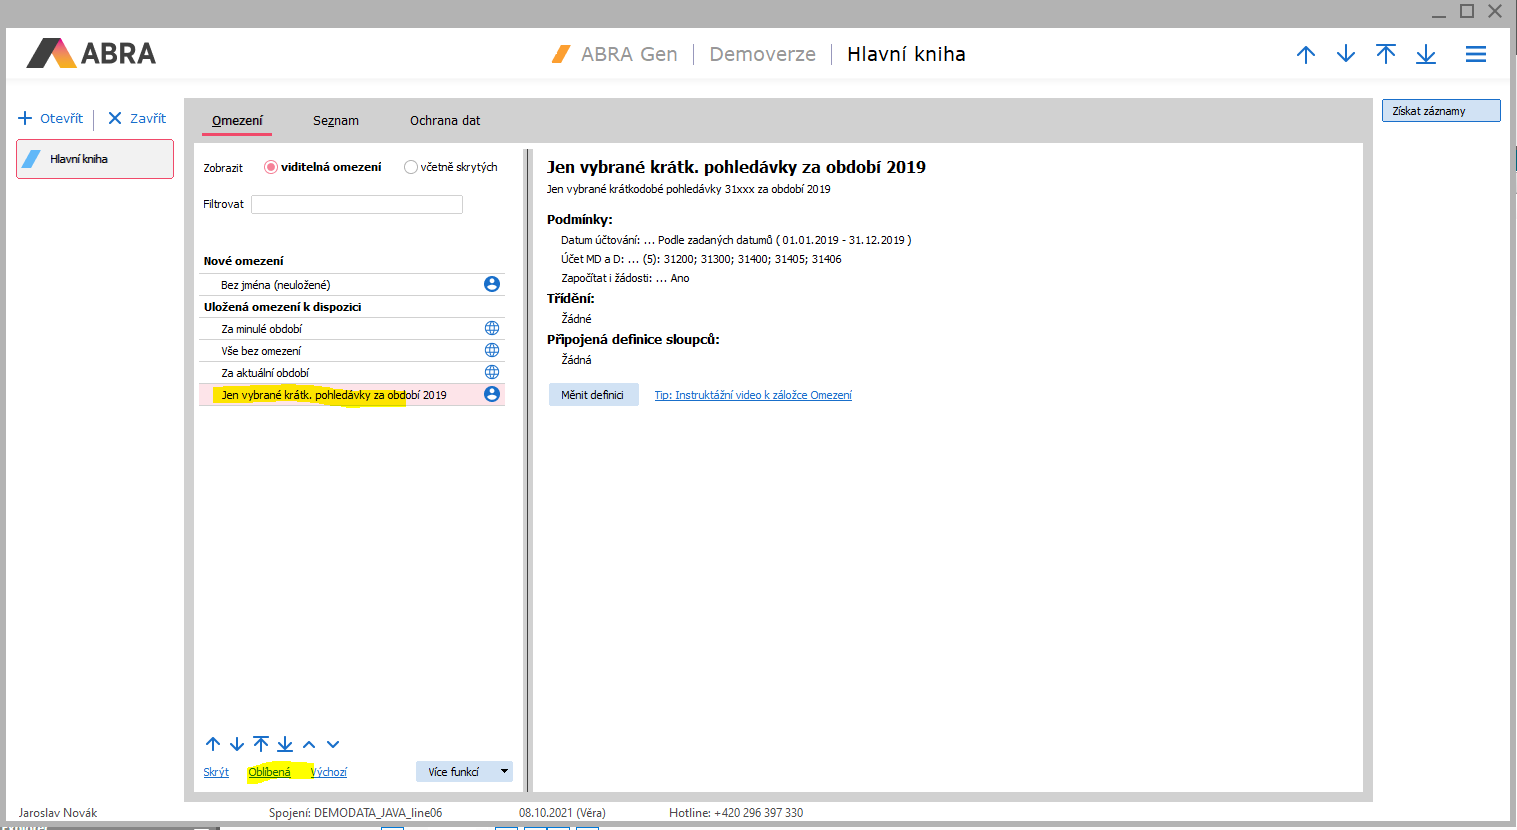The width and height of the screenshot is (1517, 830).
Task: Click small chevron up below restrictions list
Action: pos(309,745)
